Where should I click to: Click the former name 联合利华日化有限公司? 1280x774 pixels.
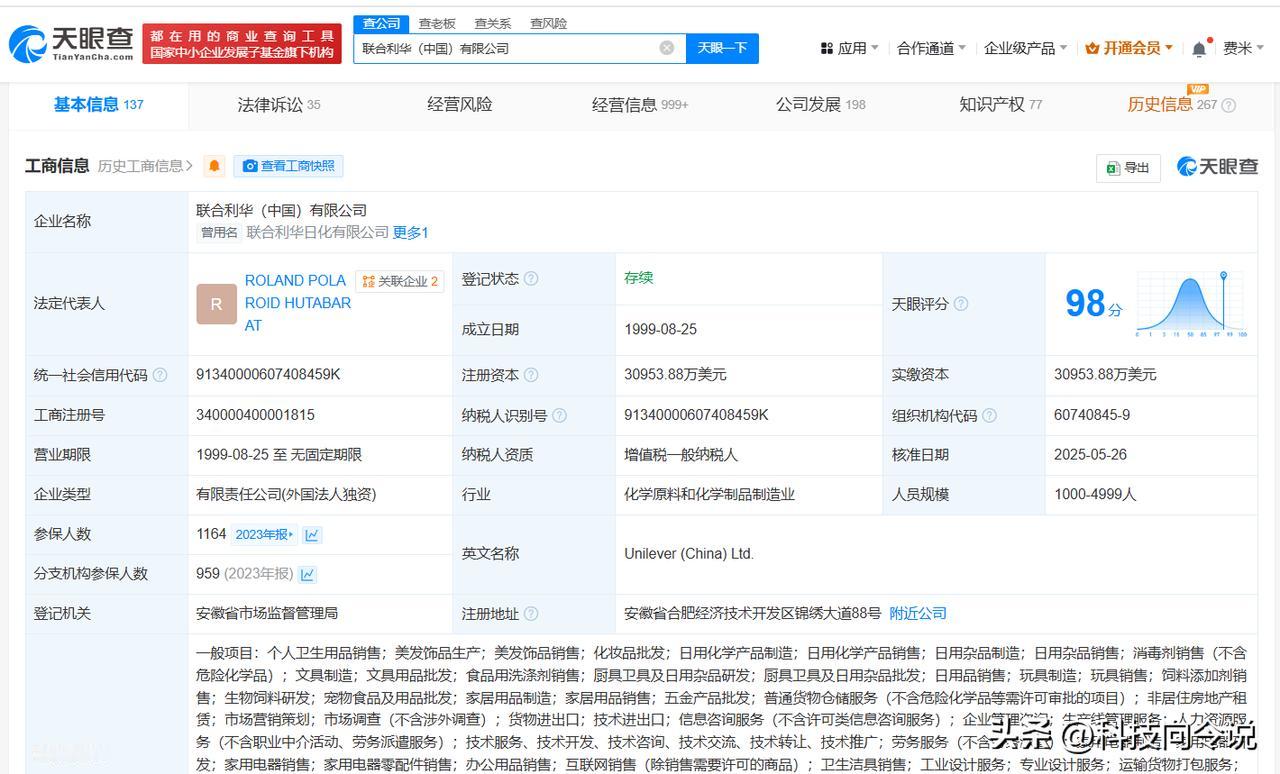(x=318, y=233)
